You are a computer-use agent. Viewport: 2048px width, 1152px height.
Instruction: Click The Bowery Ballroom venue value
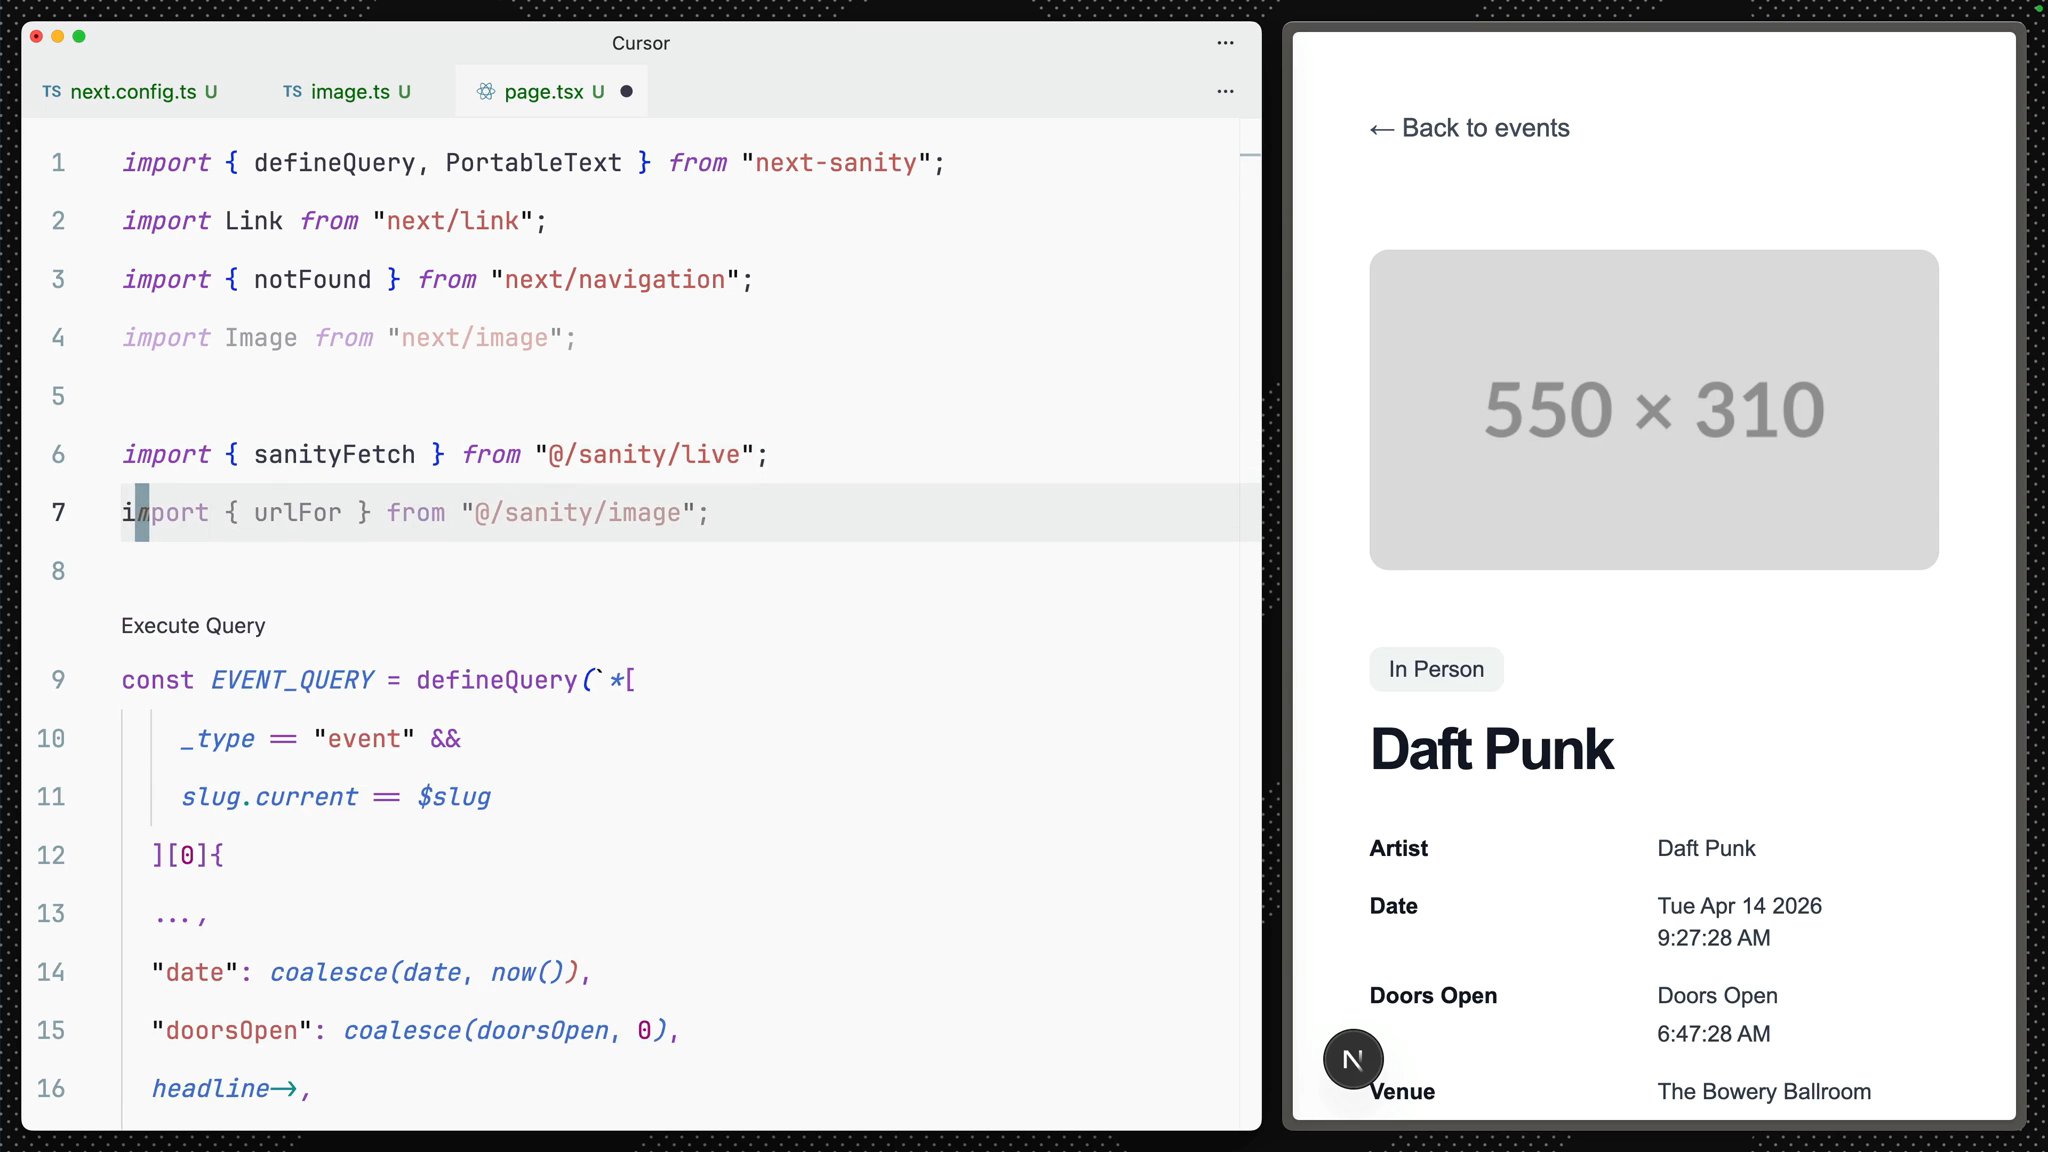(x=1764, y=1092)
